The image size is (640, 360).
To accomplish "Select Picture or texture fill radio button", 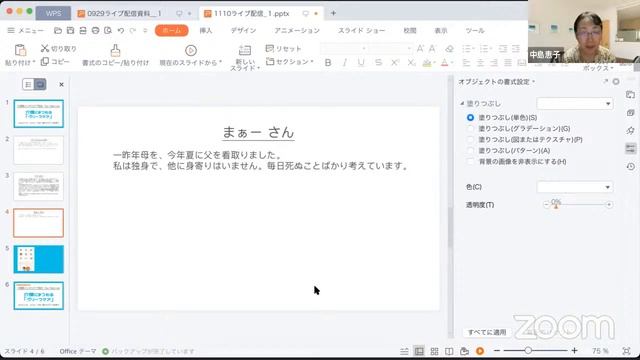I will [470, 140].
